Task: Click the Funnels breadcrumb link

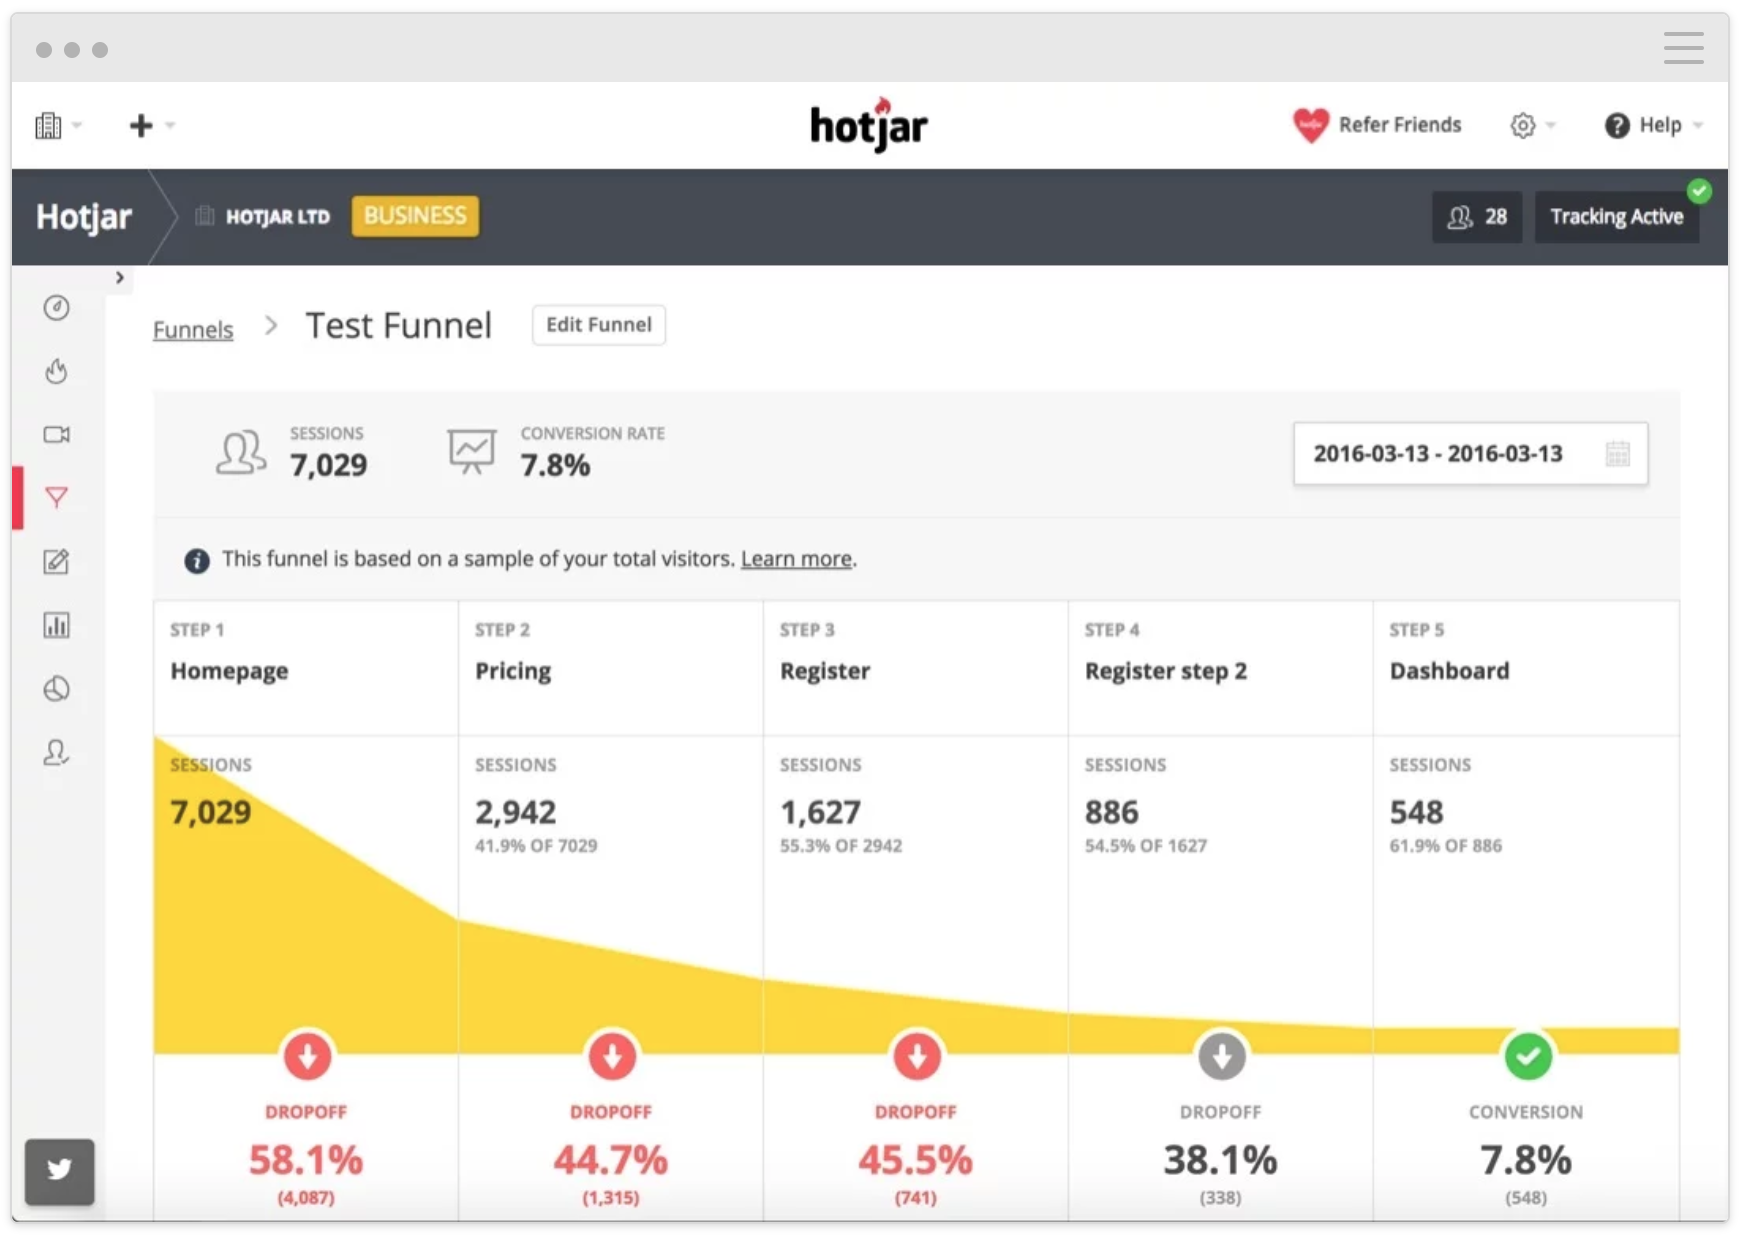Action: pyautogui.click(x=193, y=328)
